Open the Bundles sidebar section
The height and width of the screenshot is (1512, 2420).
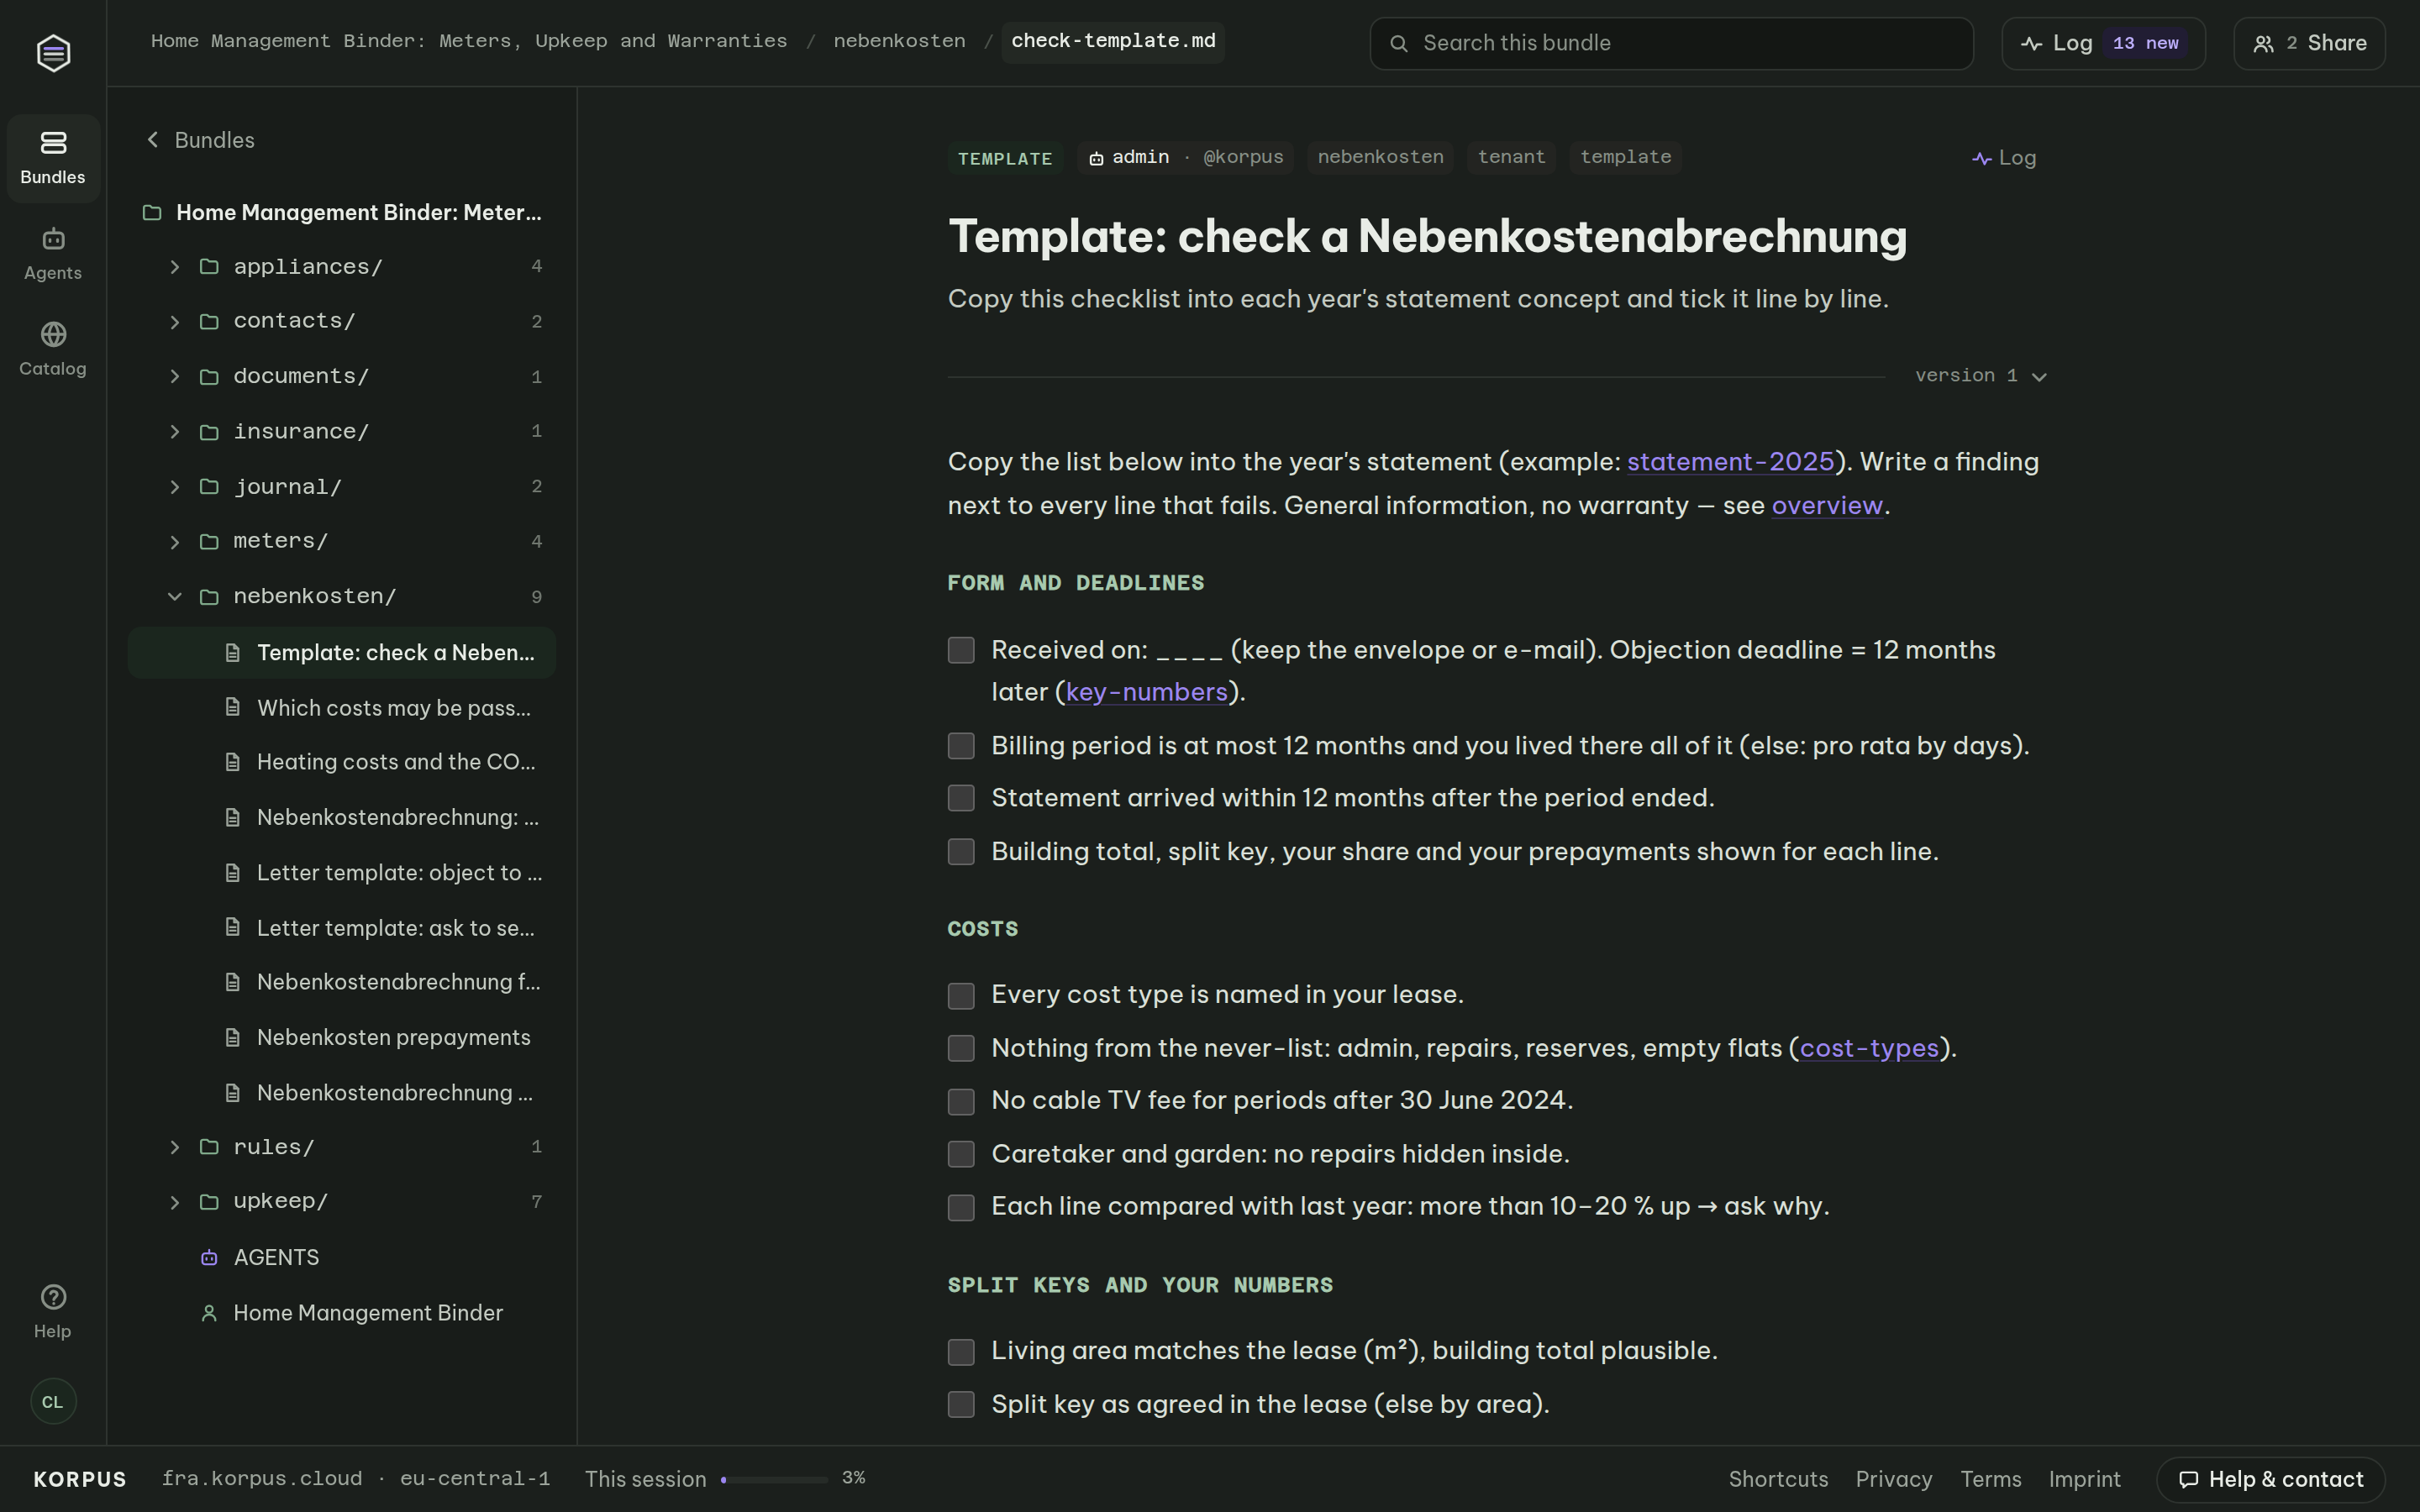coord(53,158)
